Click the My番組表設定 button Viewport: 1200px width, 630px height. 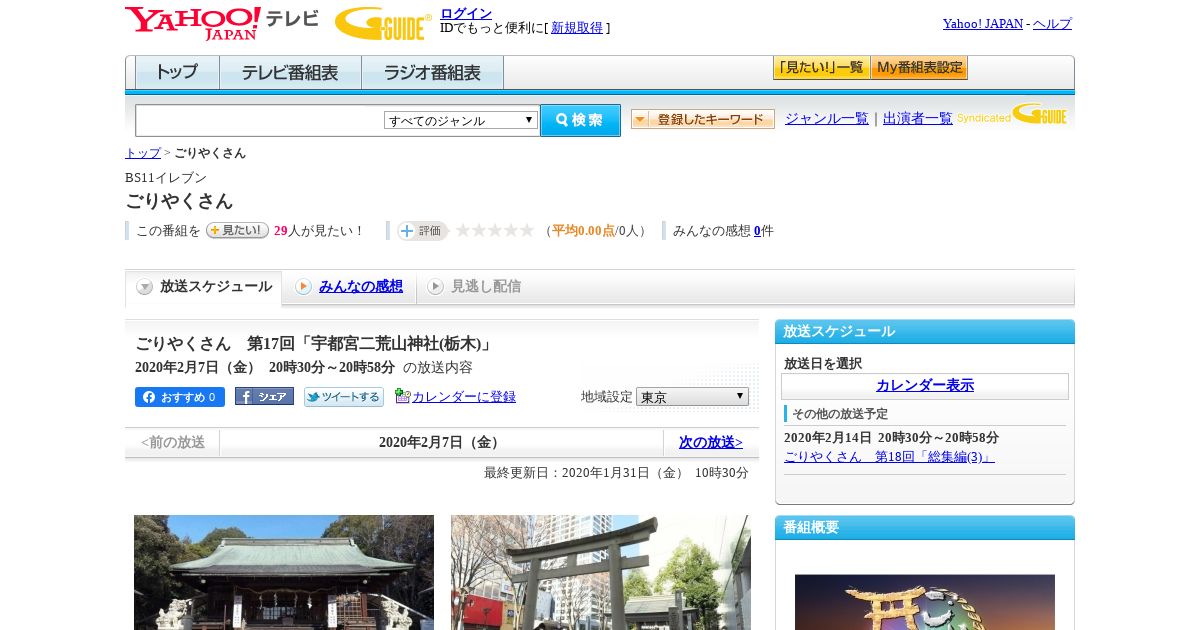919,68
